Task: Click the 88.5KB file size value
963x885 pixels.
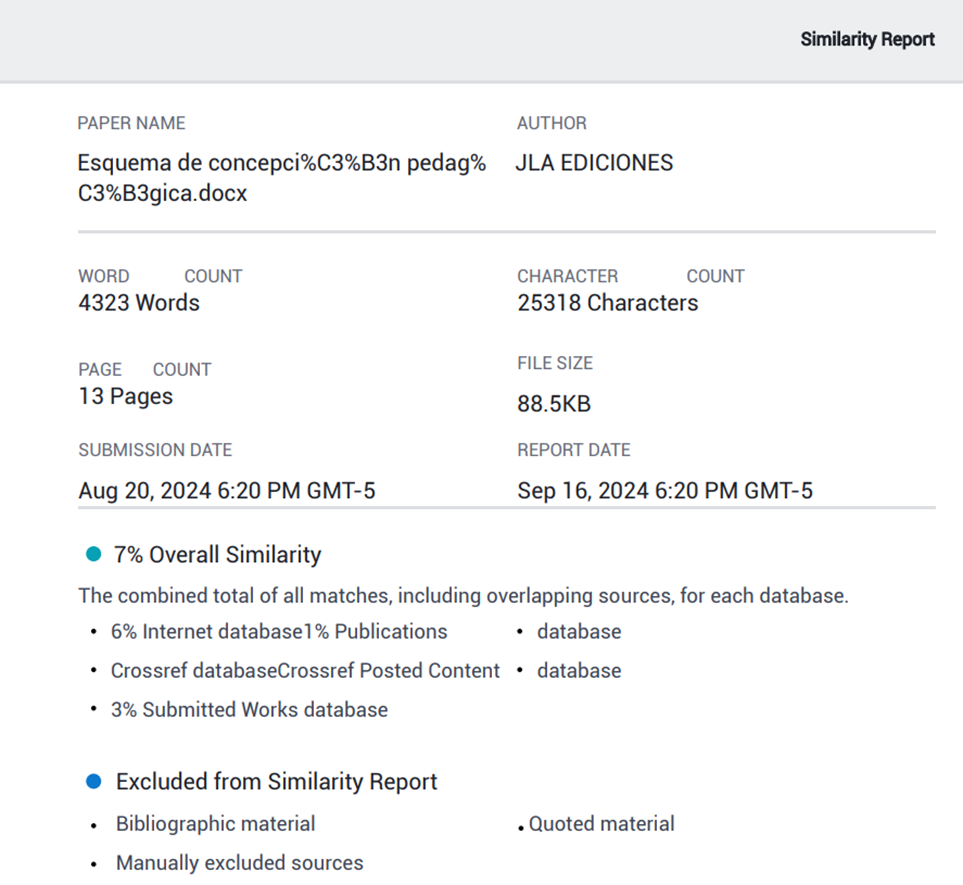Action: pyautogui.click(x=554, y=404)
